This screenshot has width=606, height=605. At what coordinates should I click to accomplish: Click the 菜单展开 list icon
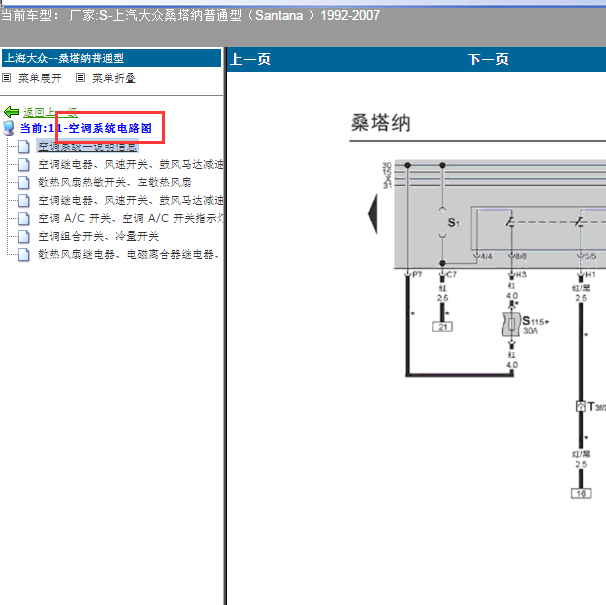[x=7, y=78]
